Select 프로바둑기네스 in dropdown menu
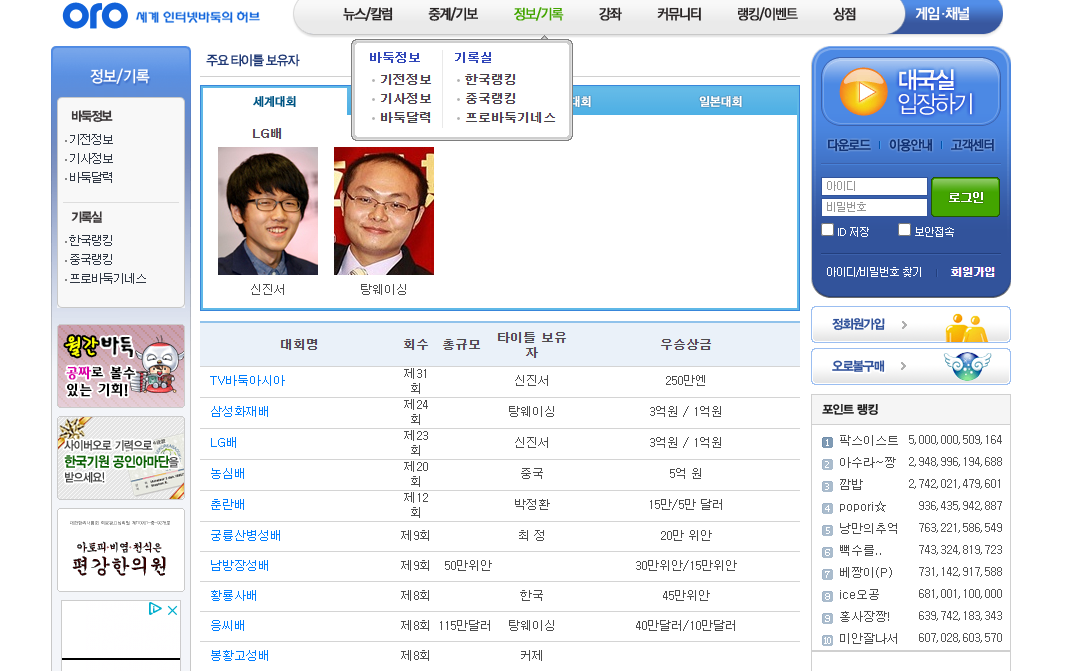 (x=510, y=117)
